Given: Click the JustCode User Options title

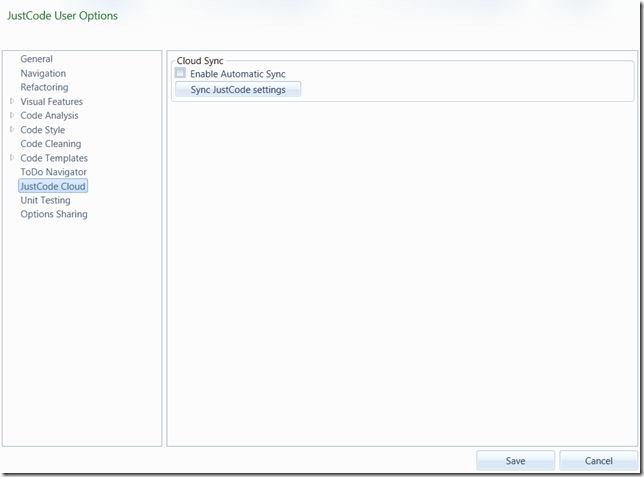Looking at the screenshot, I should tap(62, 16).
